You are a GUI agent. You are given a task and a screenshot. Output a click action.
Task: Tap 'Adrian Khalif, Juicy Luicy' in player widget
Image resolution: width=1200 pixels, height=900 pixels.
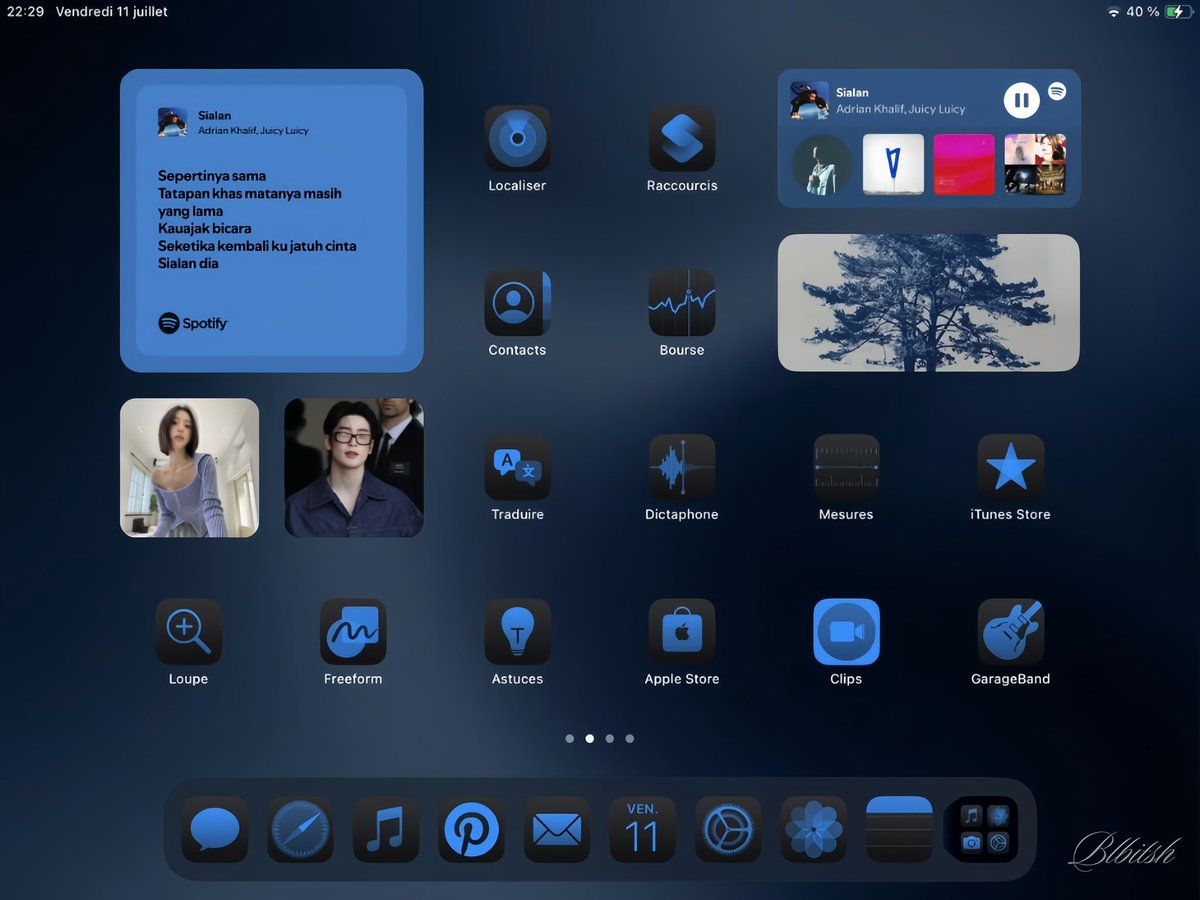pyautogui.click(x=901, y=109)
